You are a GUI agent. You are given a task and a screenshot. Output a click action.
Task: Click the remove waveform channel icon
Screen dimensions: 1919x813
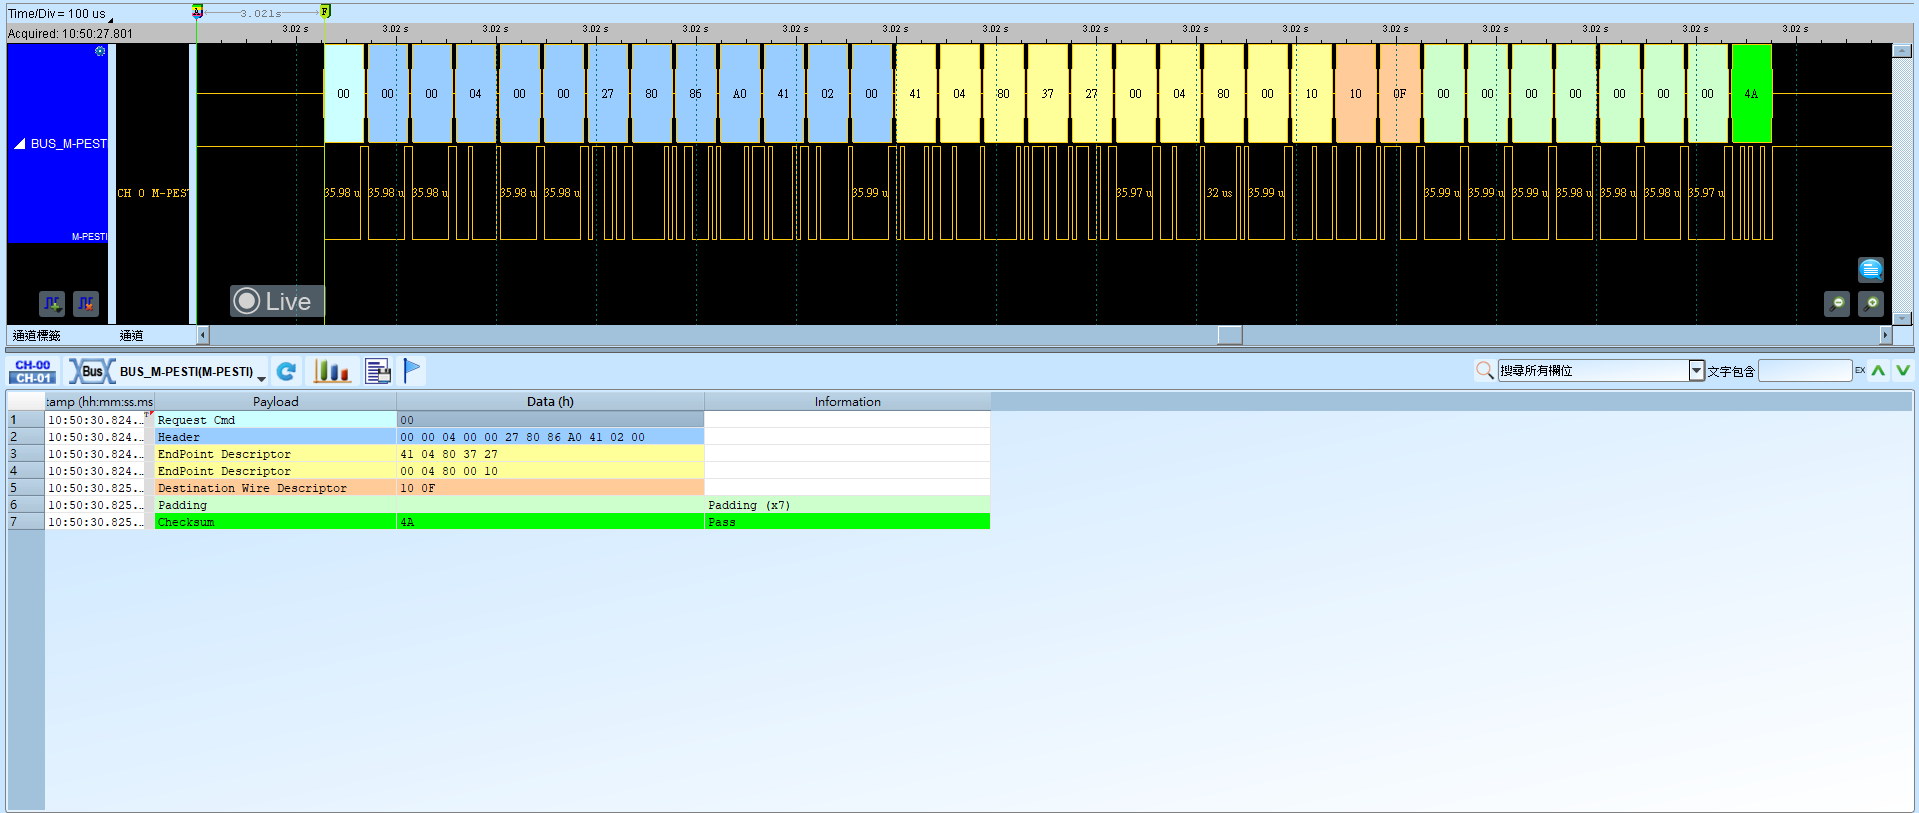tap(86, 303)
